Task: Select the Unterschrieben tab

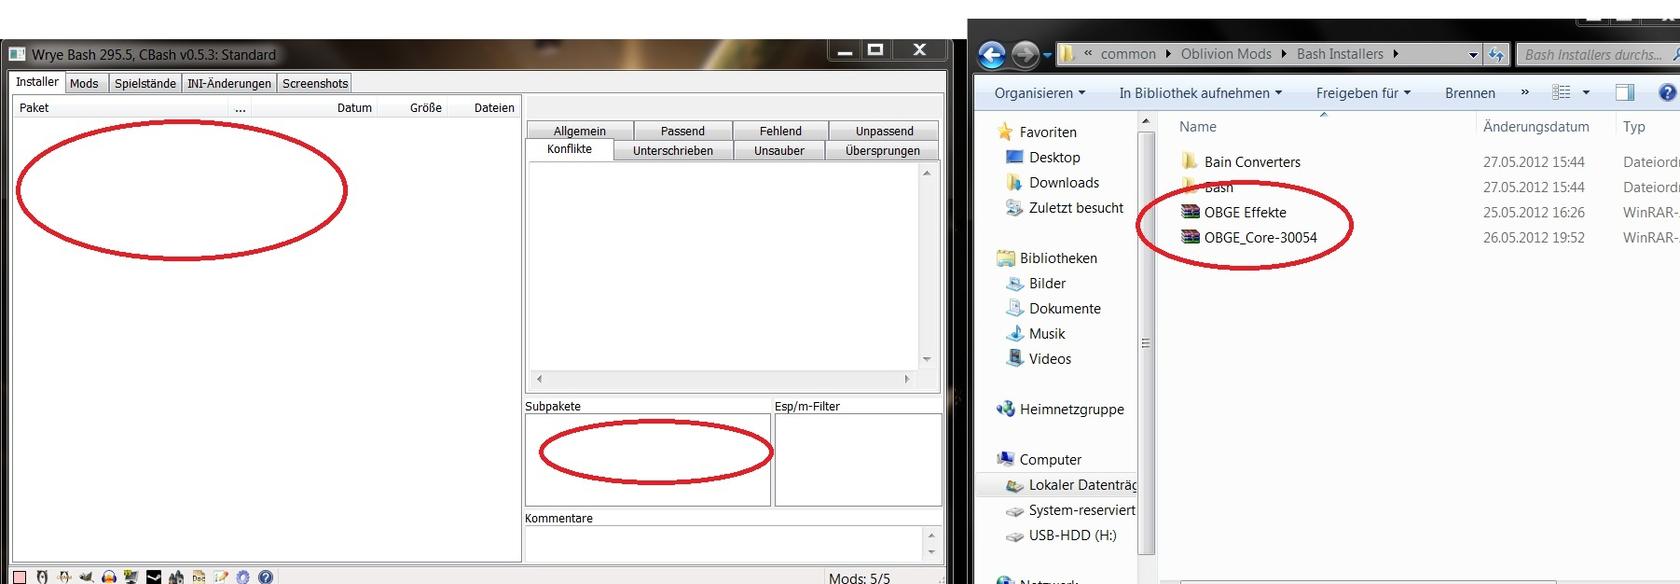Action: (673, 151)
